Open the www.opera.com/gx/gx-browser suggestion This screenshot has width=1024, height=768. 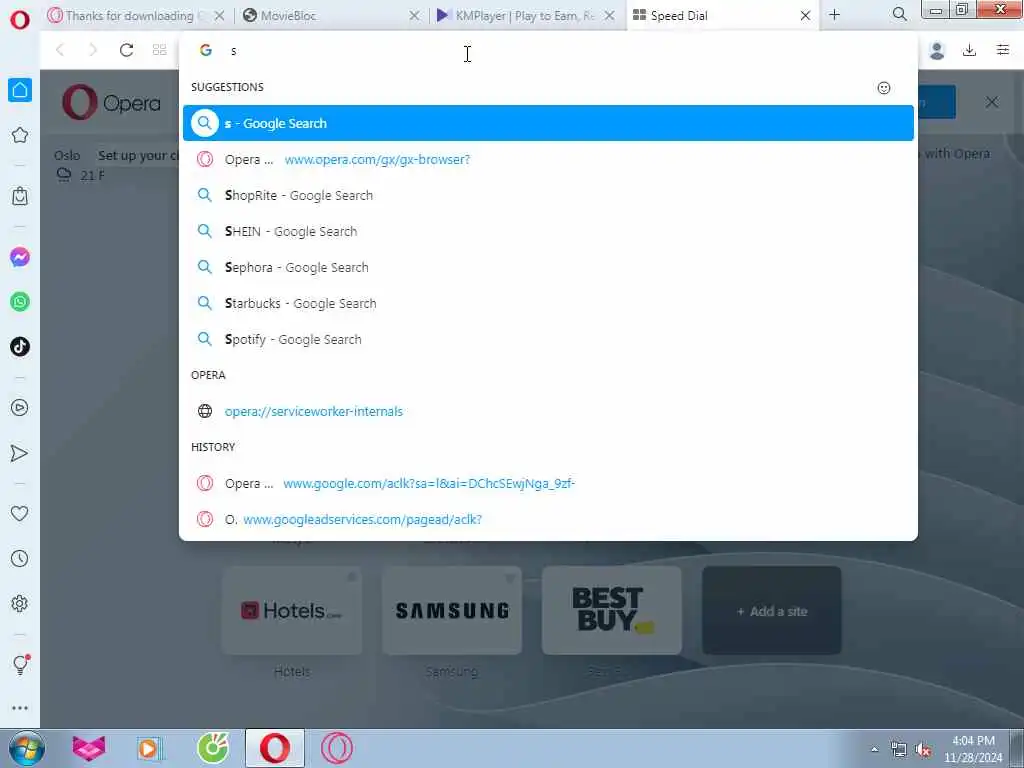[548, 159]
